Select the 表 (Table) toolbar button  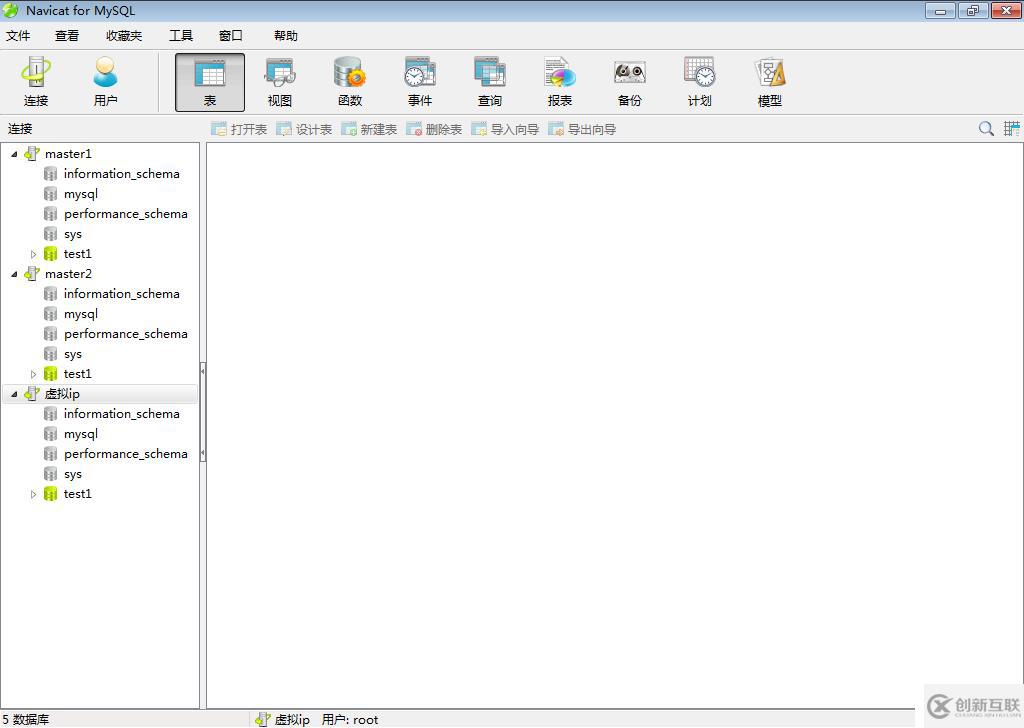[x=210, y=82]
